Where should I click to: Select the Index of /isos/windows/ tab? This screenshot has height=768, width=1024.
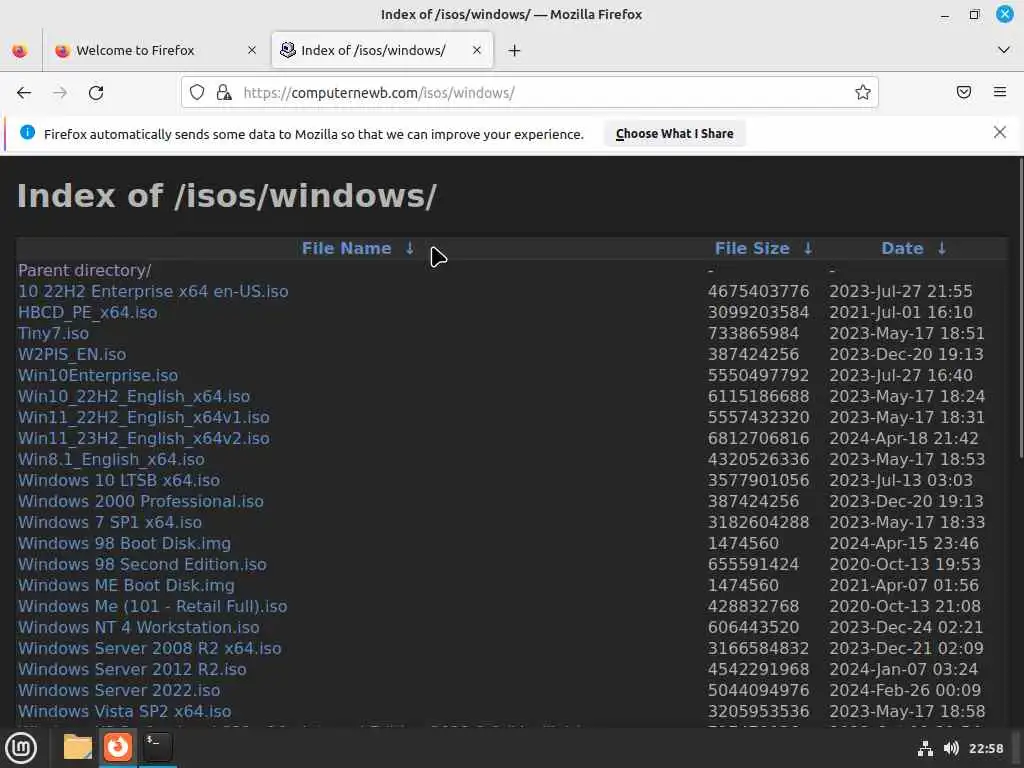tap(382, 50)
